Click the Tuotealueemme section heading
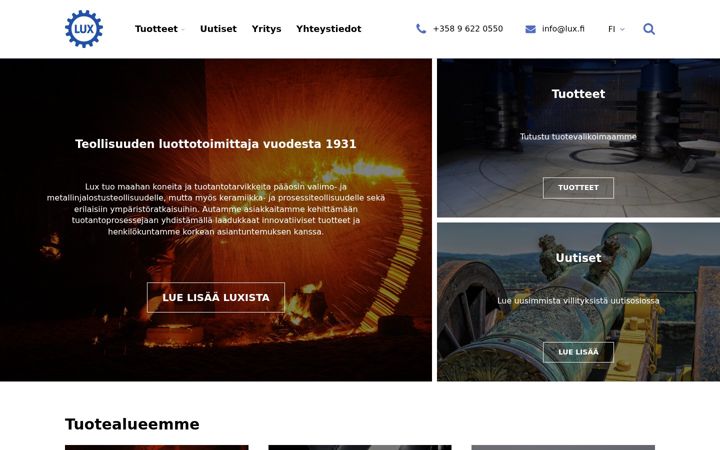 point(132,424)
